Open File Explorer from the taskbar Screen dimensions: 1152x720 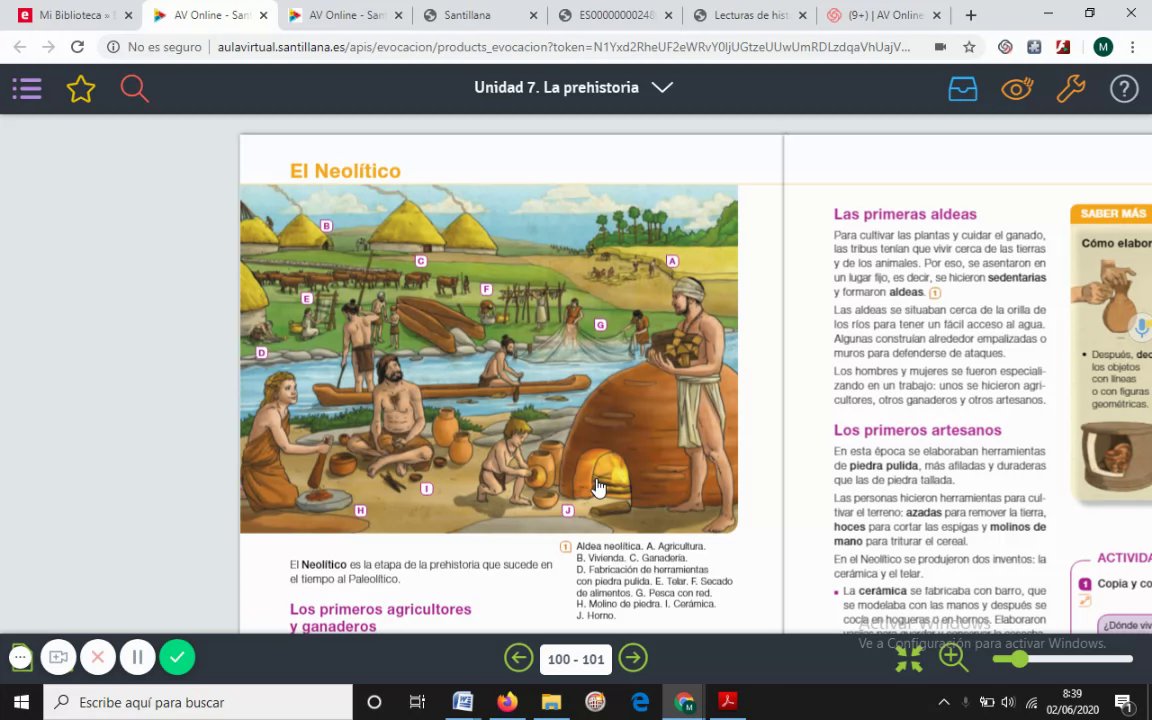pos(551,702)
